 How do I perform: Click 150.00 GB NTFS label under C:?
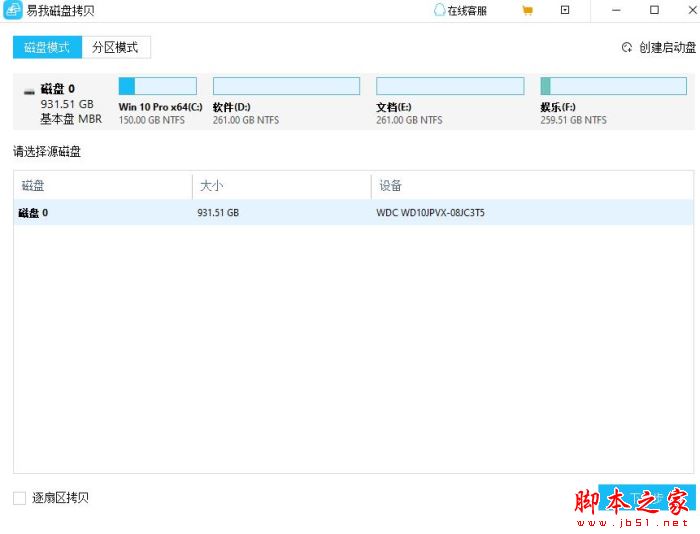coord(152,120)
